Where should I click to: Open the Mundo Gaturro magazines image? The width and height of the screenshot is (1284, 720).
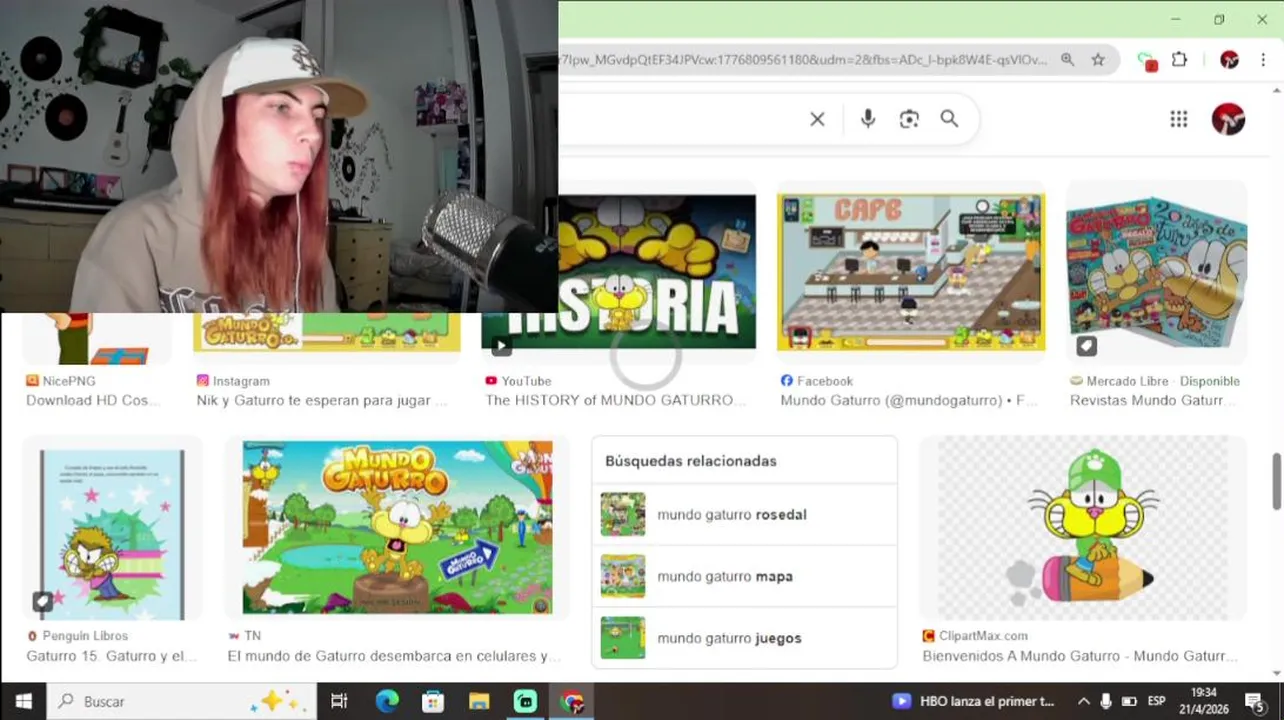tap(1156, 272)
